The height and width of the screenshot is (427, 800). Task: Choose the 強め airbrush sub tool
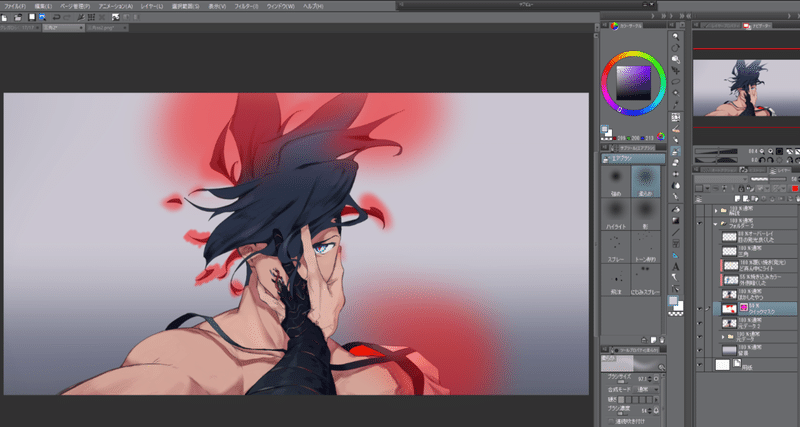click(616, 182)
